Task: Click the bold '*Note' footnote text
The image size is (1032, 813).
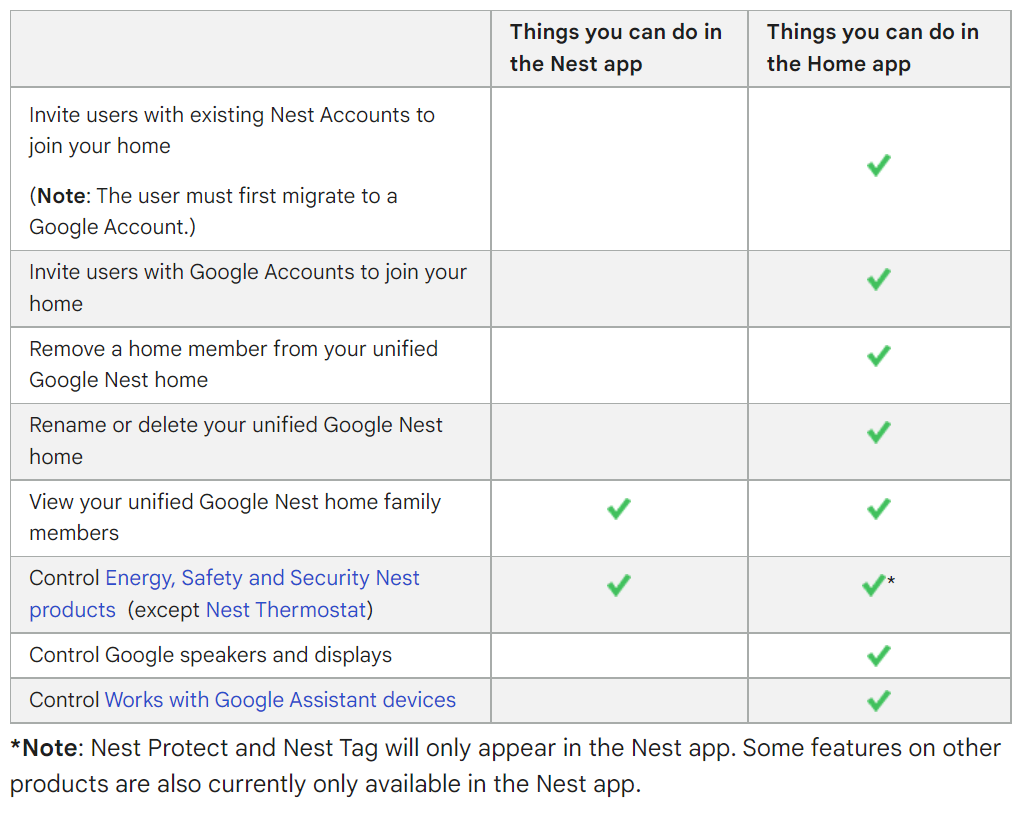Action: click(x=47, y=748)
